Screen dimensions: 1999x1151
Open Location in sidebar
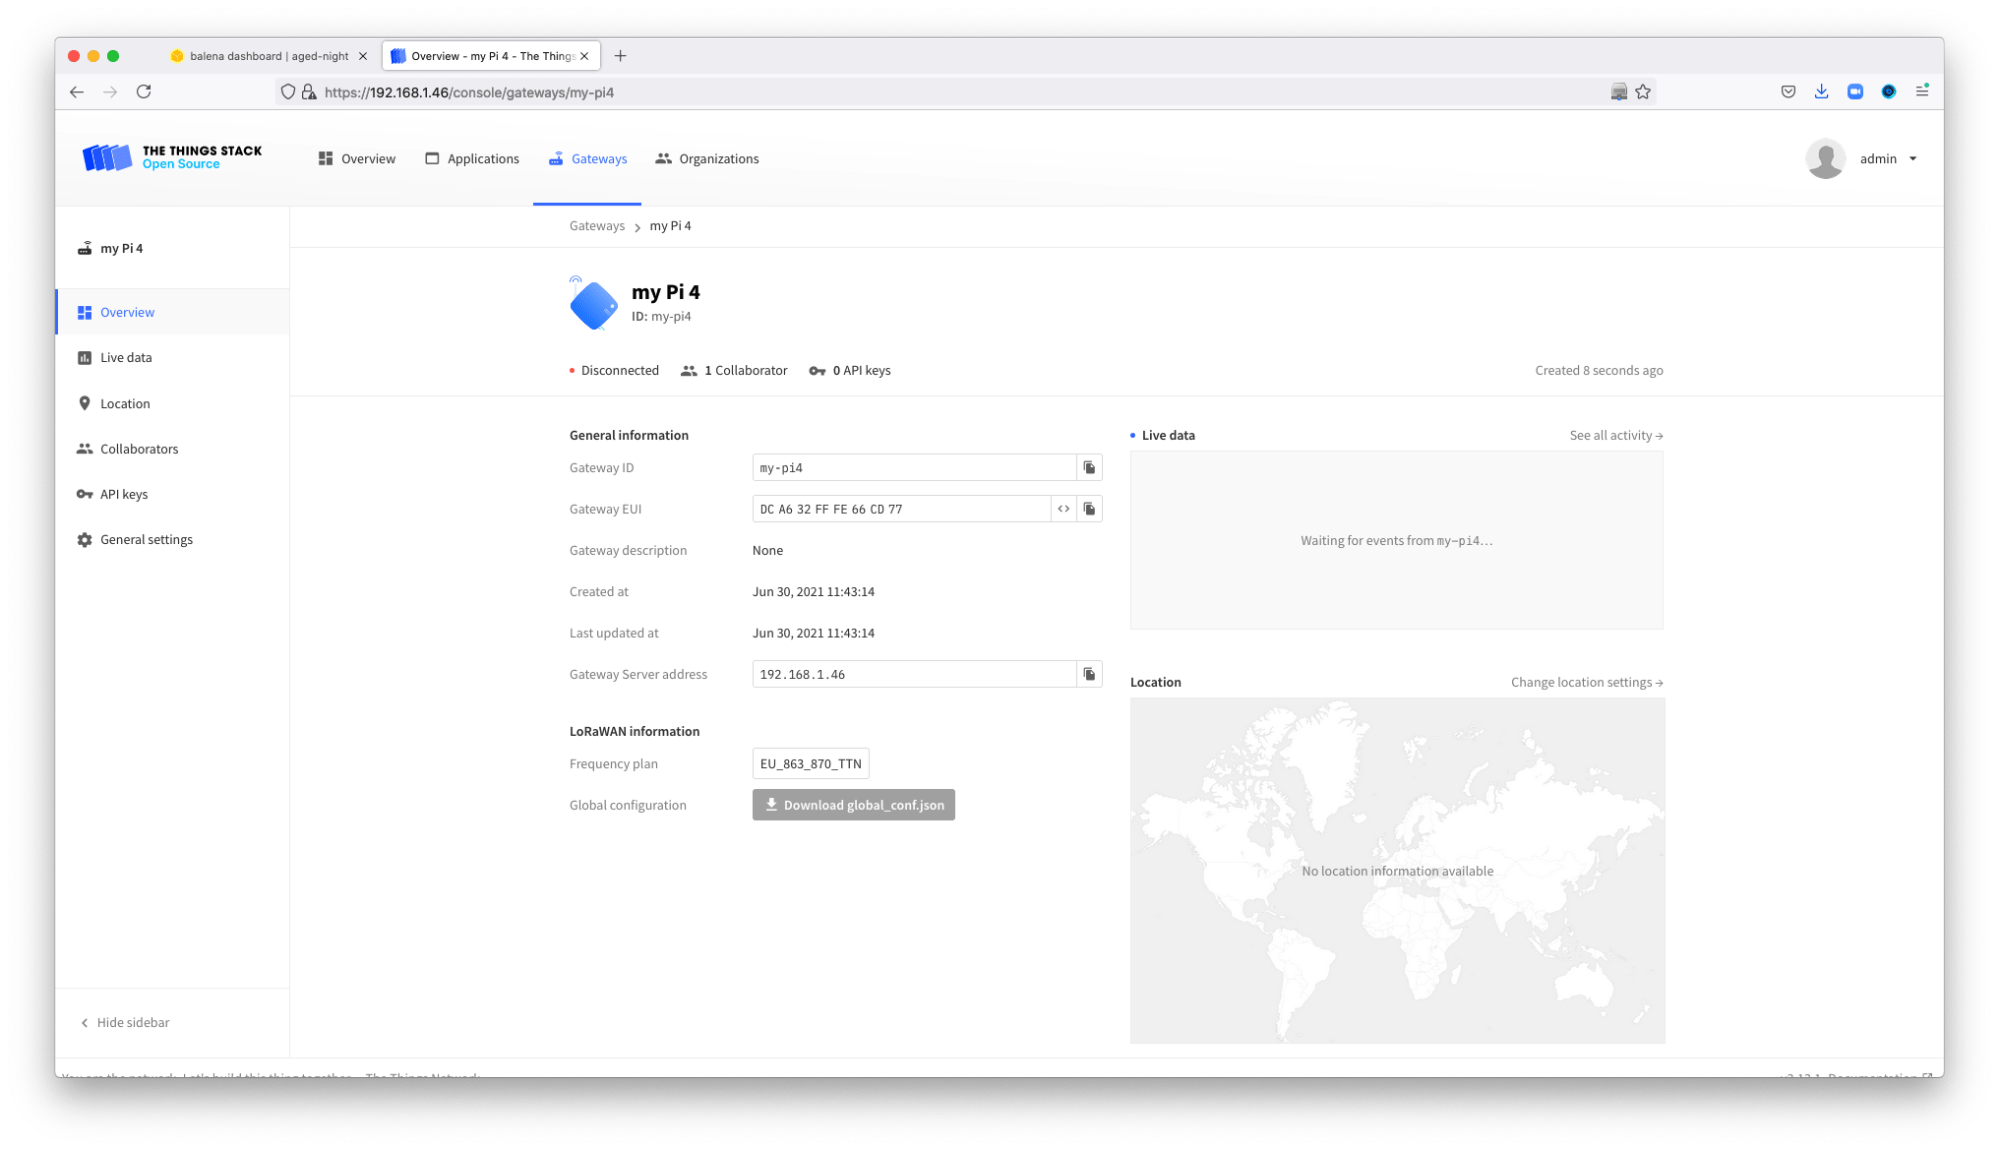[124, 404]
